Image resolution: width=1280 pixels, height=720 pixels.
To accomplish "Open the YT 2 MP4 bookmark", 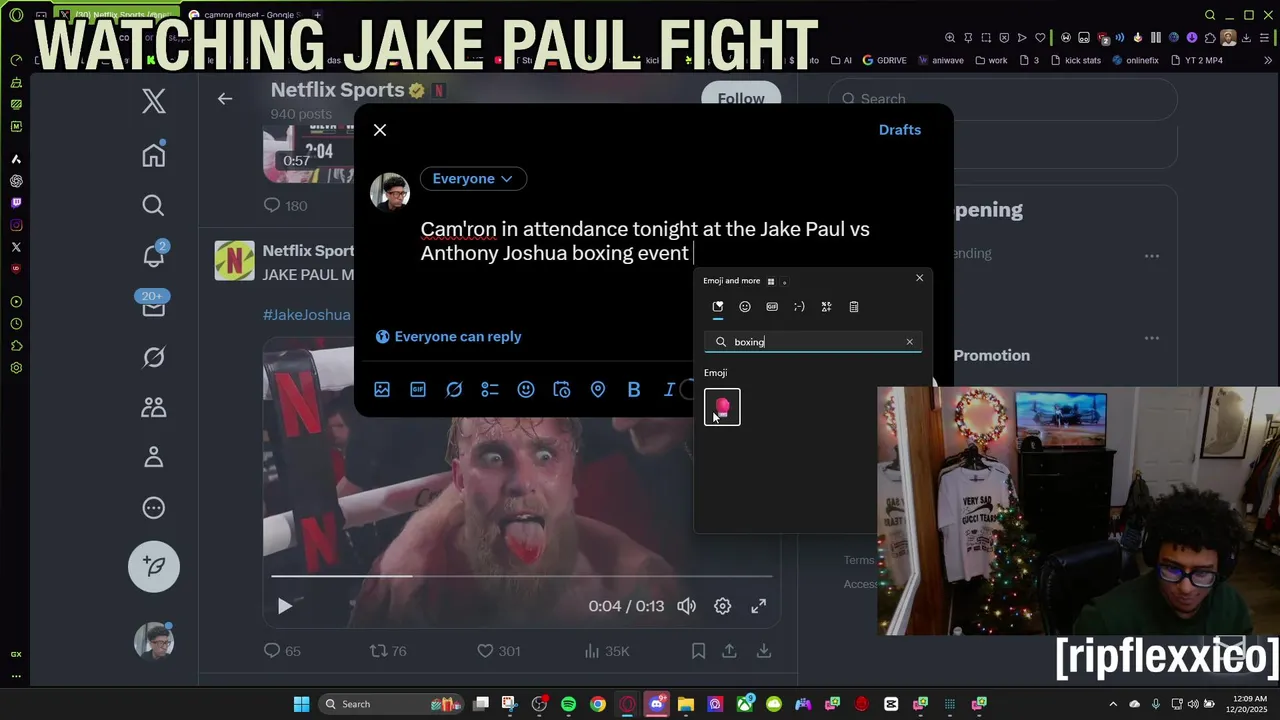I will point(1196,60).
